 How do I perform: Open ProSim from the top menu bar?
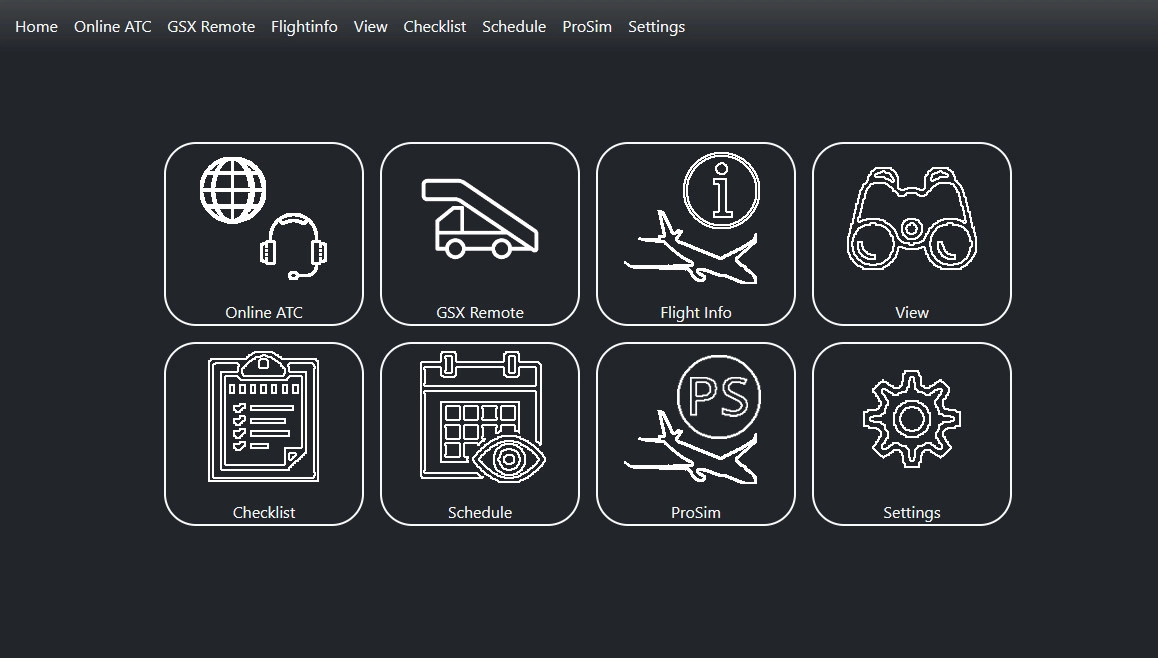tap(587, 27)
